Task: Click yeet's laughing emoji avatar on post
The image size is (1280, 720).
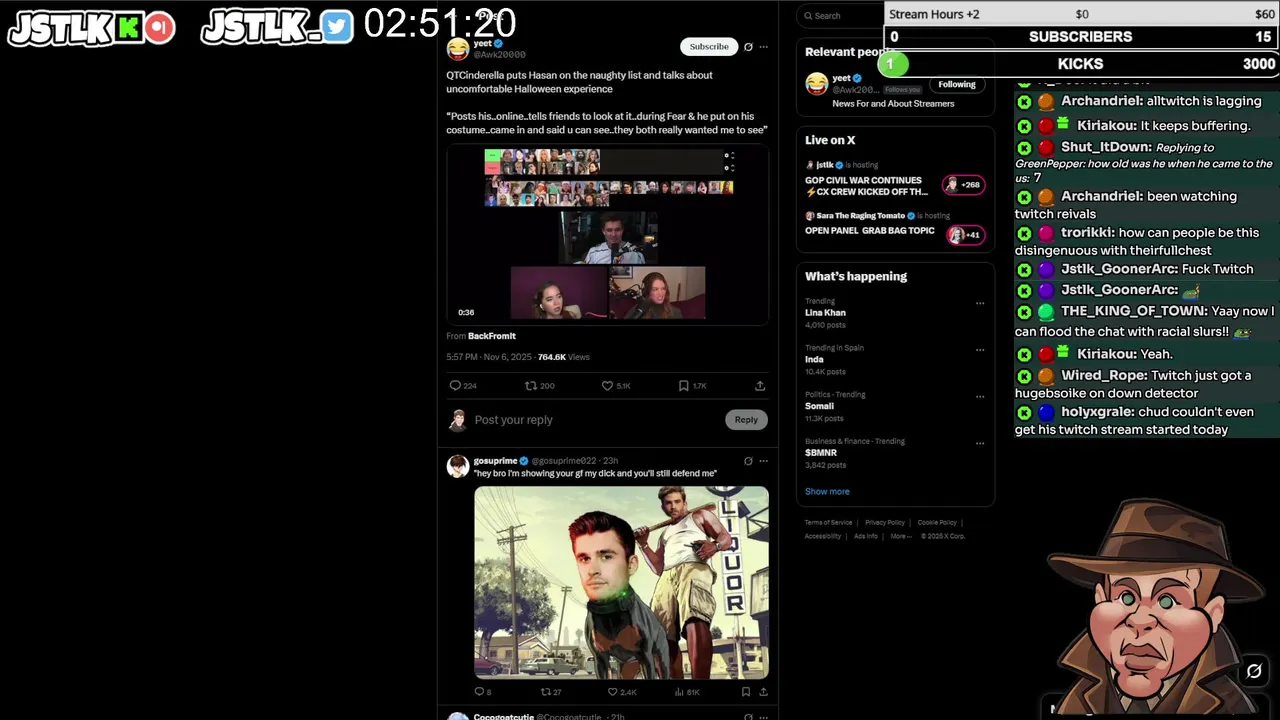Action: tap(458, 48)
